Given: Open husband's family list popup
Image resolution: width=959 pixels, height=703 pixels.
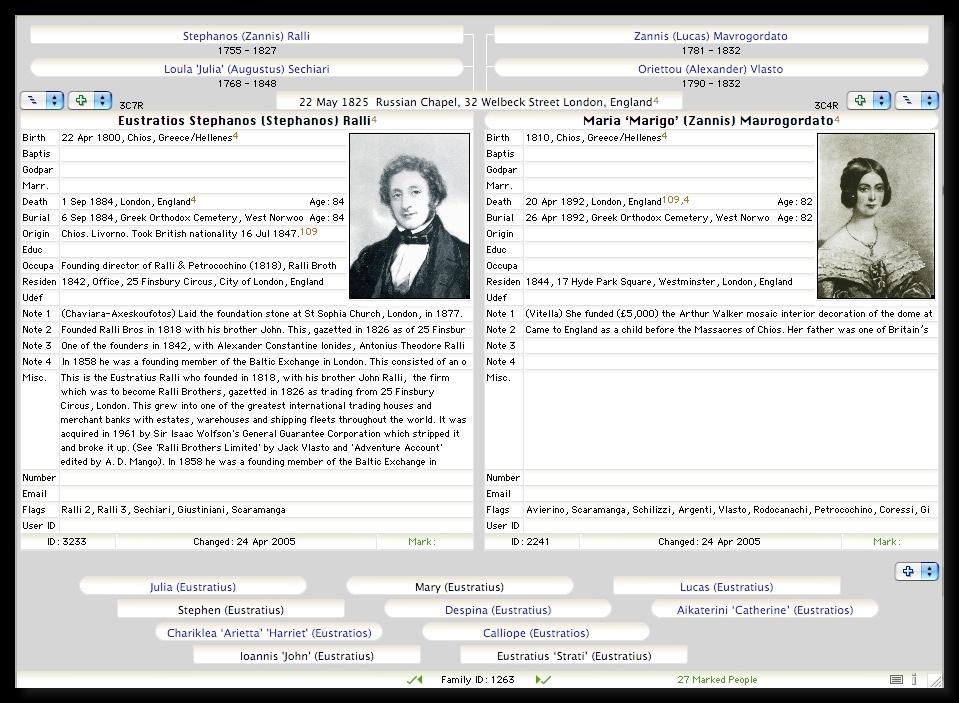Looking at the screenshot, I should 42,101.
